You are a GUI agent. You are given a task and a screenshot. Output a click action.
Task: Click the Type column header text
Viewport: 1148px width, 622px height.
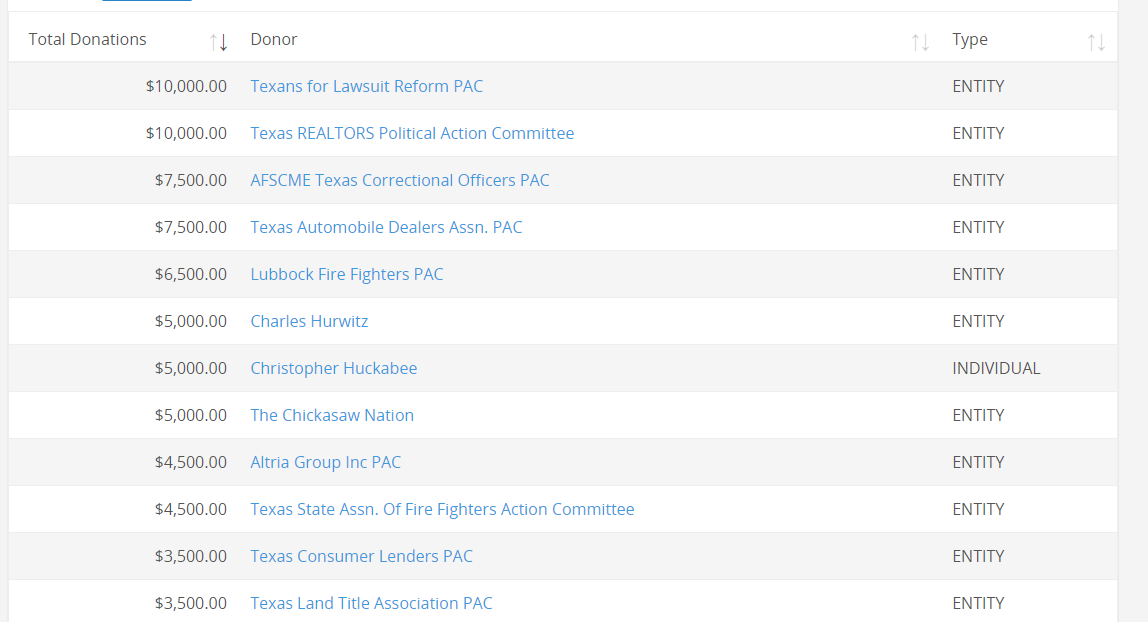click(970, 40)
